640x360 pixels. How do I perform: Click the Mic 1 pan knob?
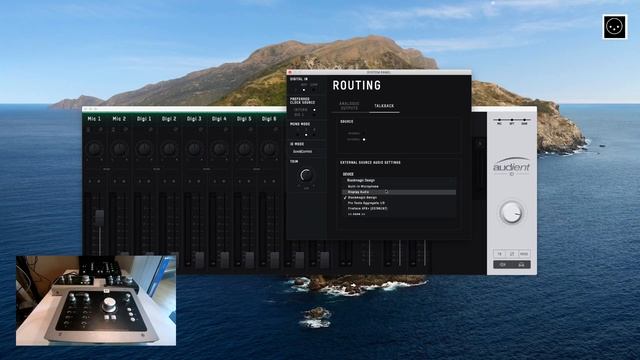94,149
